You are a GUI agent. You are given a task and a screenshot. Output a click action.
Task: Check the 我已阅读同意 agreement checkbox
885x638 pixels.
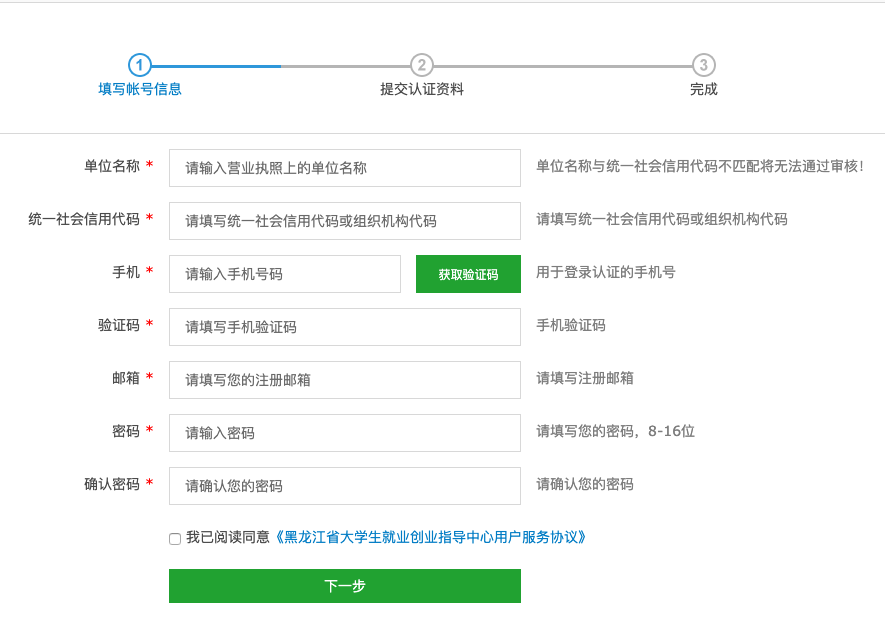(175, 539)
